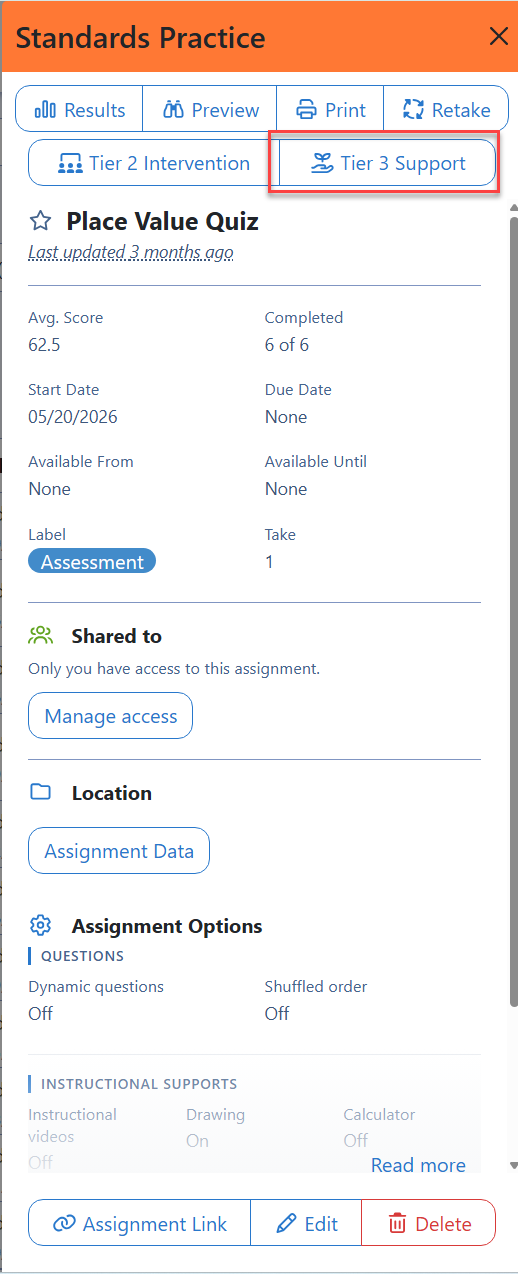This screenshot has width=518, height=1274.
Task: Click the Edit pencil button
Action: 305,1223
